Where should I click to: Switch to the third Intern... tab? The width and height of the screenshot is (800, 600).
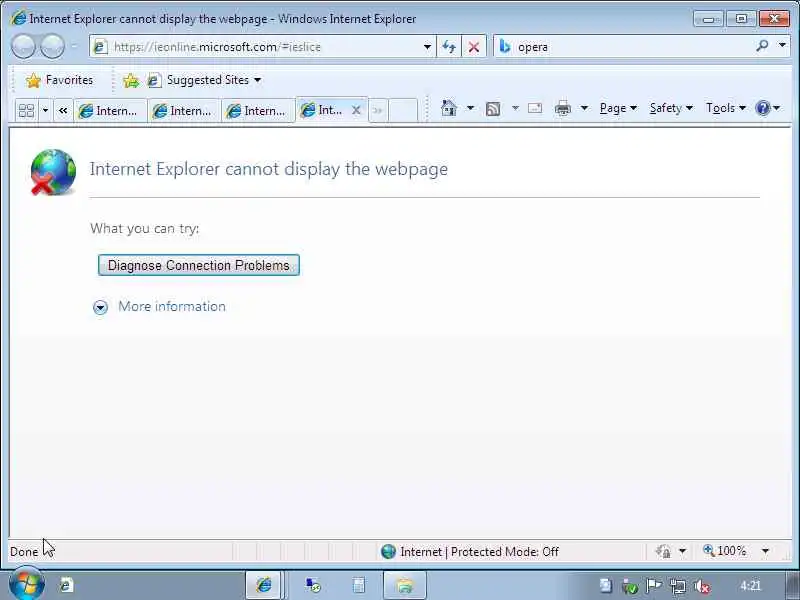[258, 111]
